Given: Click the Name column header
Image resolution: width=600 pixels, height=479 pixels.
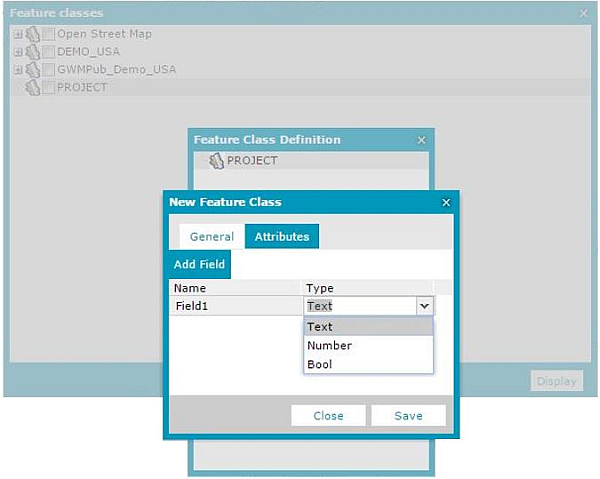Looking at the screenshot, I should (235, 288).
